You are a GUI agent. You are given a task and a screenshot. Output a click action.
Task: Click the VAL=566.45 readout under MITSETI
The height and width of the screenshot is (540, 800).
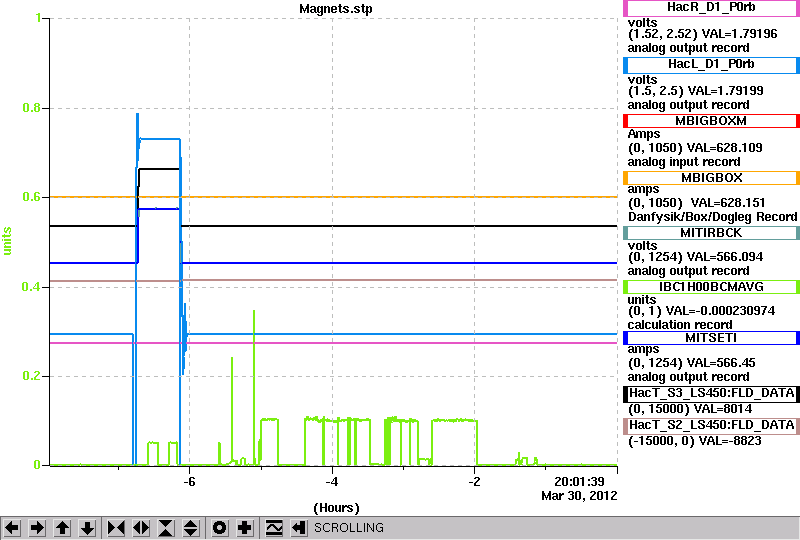(721, 363)
